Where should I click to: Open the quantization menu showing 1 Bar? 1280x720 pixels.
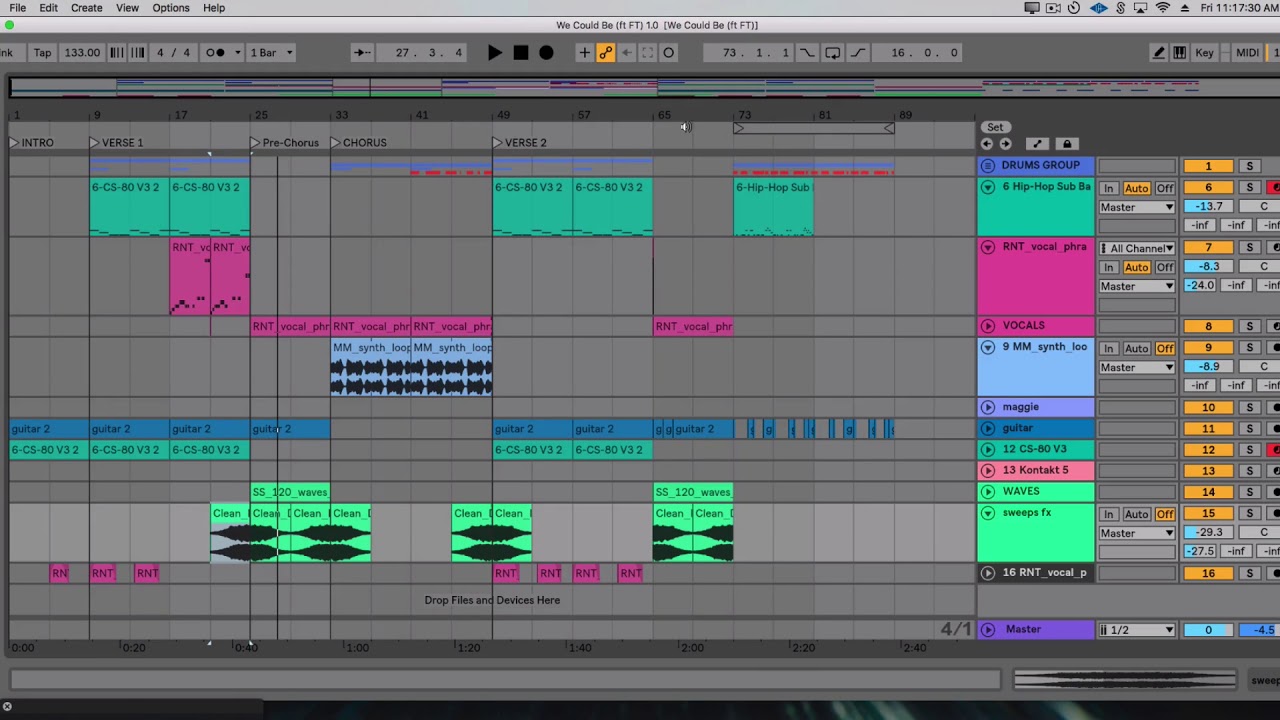[x=271, y=53]
